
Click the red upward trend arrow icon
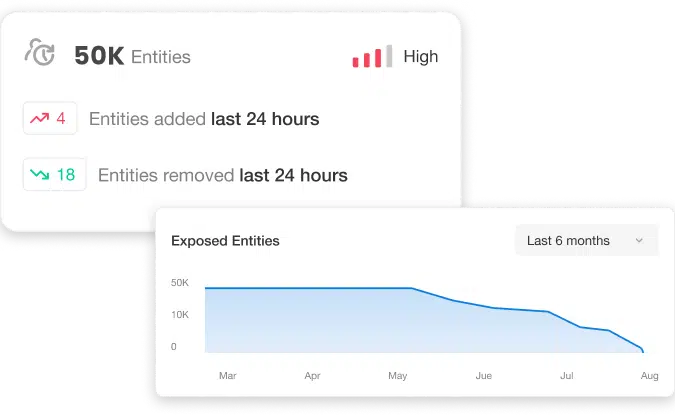click(x=40, y=119)
